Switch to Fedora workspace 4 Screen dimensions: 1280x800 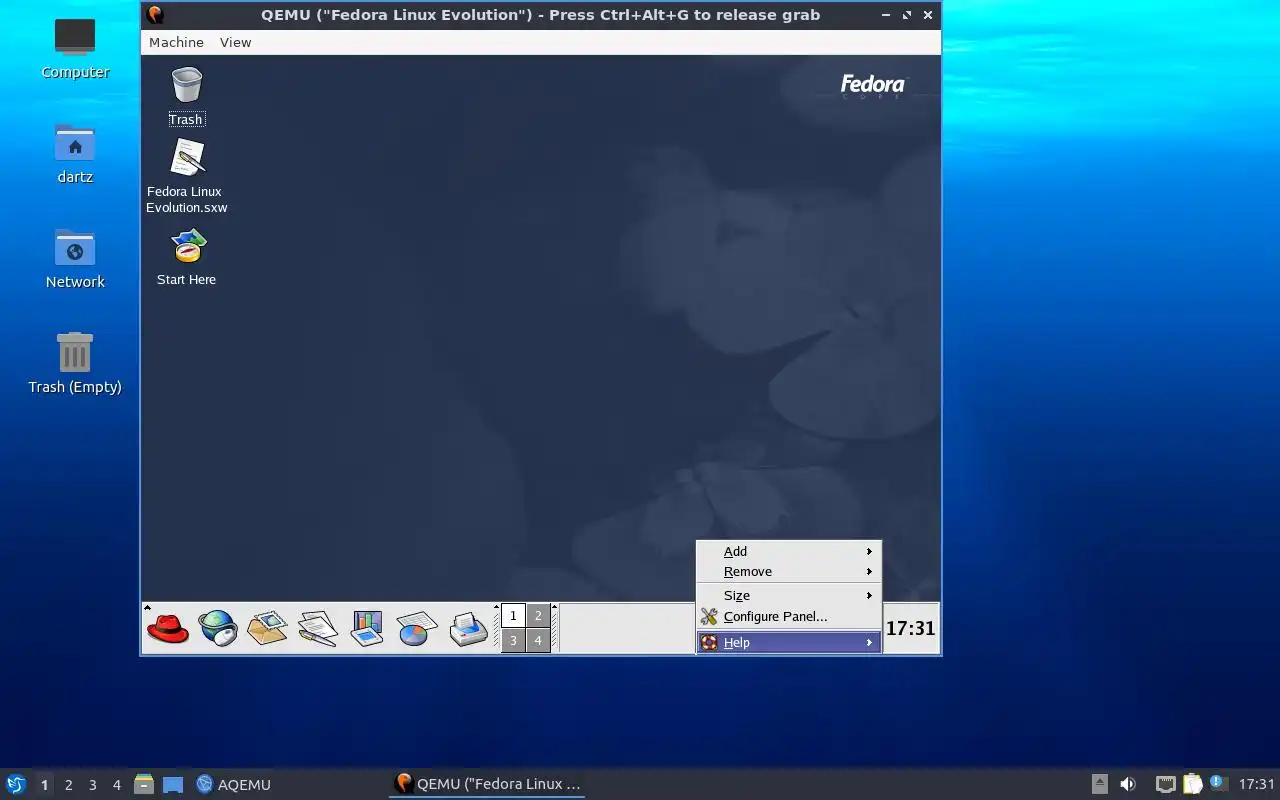538,640
